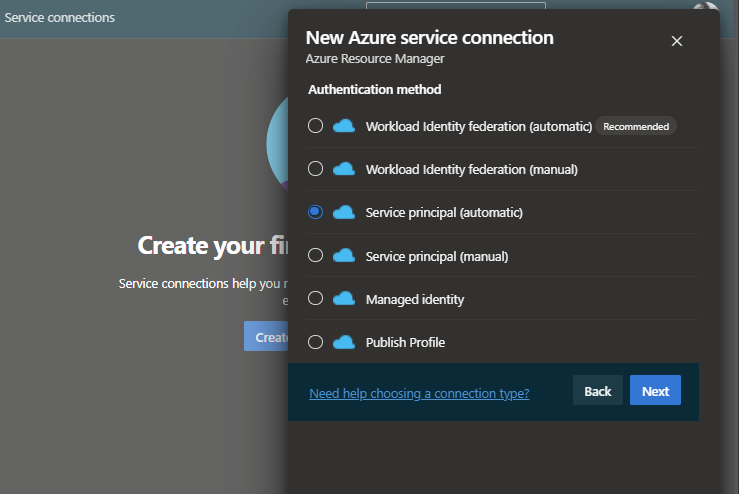This screenshot has height=494, width=739.
Task: Click cloud icon next to Publish Profile
Action: coord(344,342)
